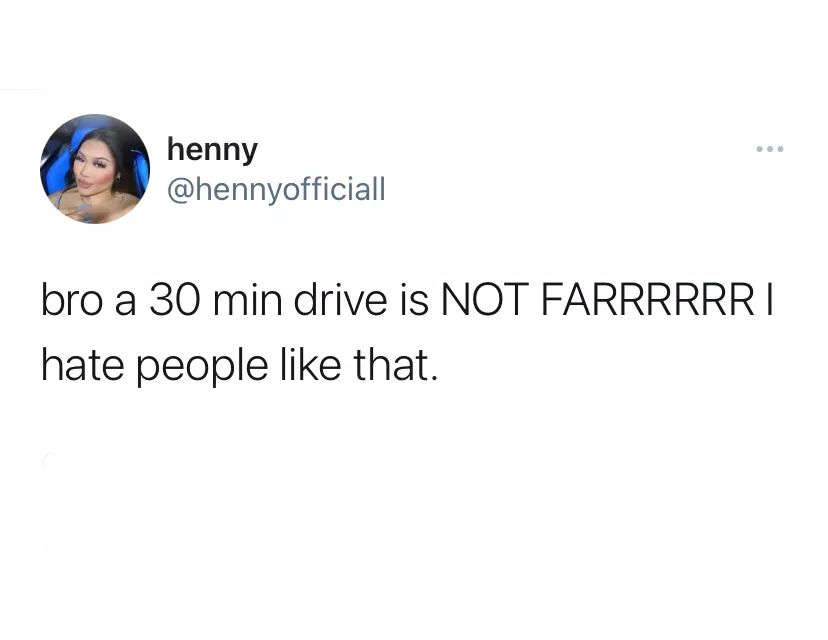The image size is (828, 640).
Task: Click the capital I ending first line
Action: click(770, 299)
